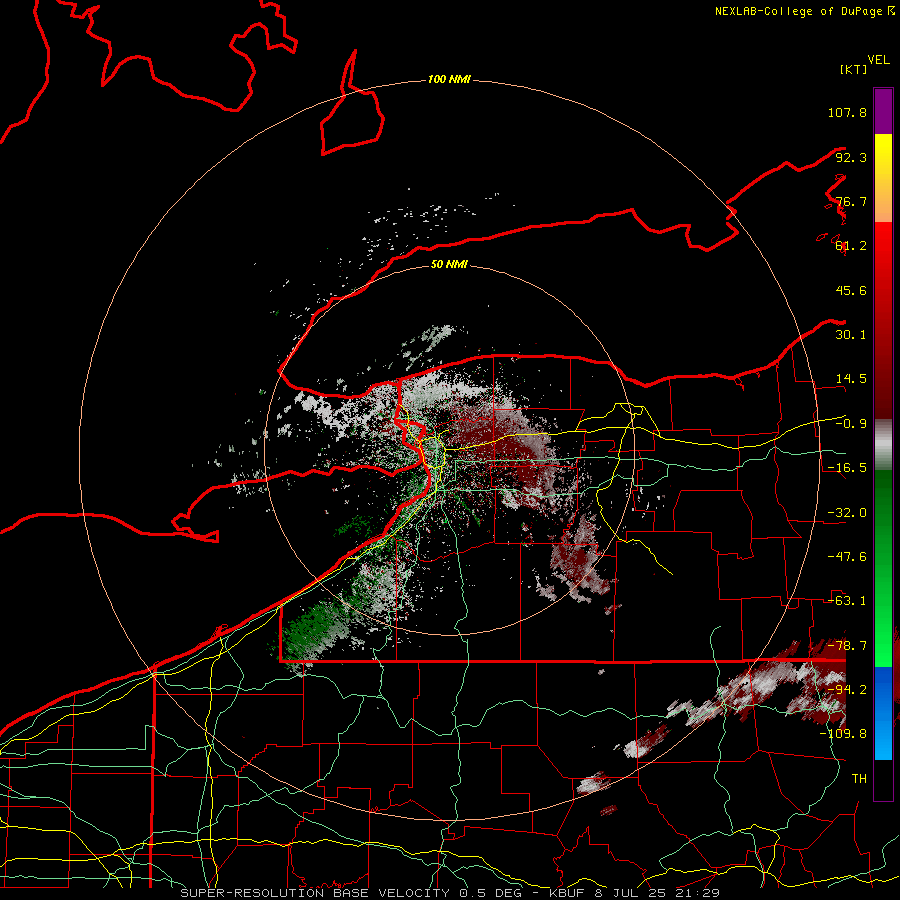Viewport: 900px width, 900px height.
Task: Select the -16.5 velocity scale value
Action: point(847,468)
